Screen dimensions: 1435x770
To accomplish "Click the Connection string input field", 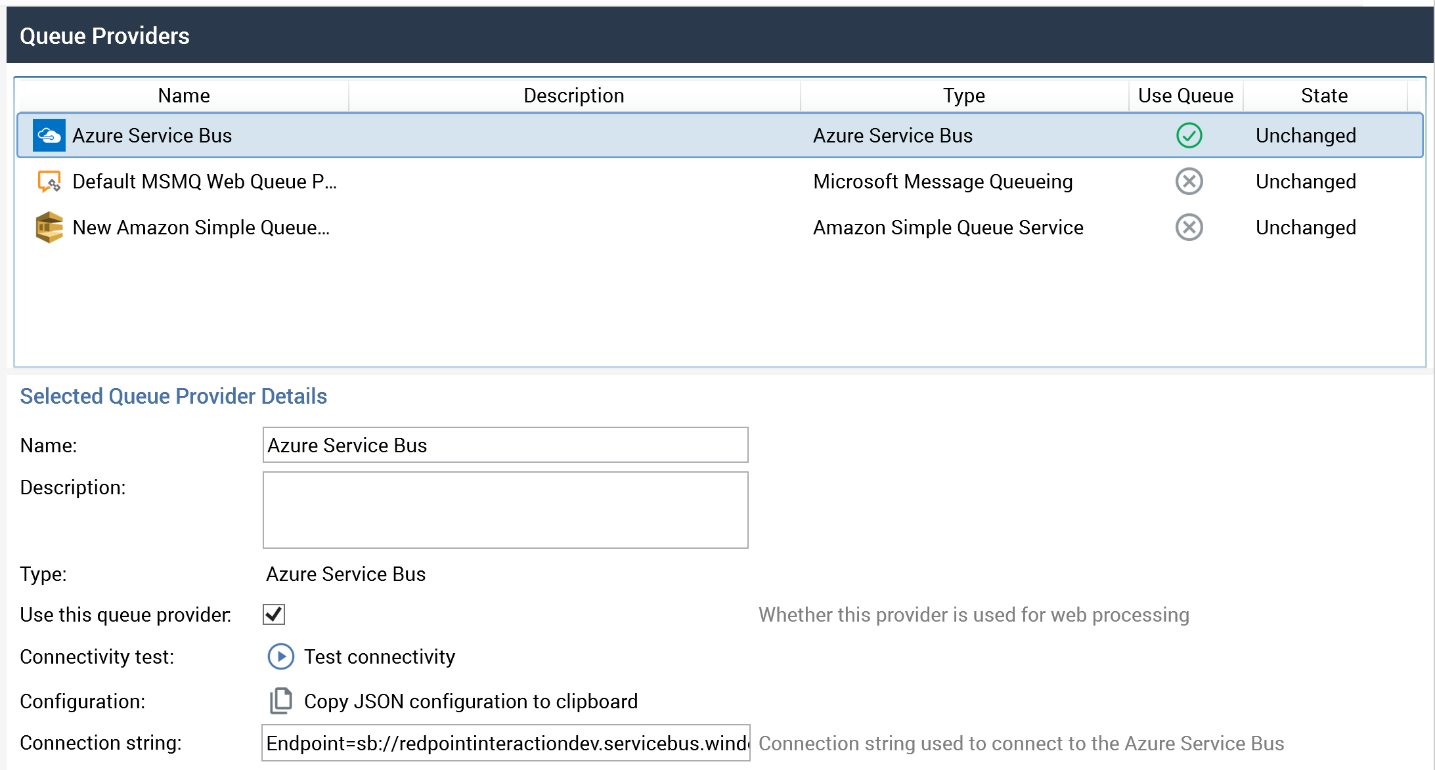I will coord(505,743).
